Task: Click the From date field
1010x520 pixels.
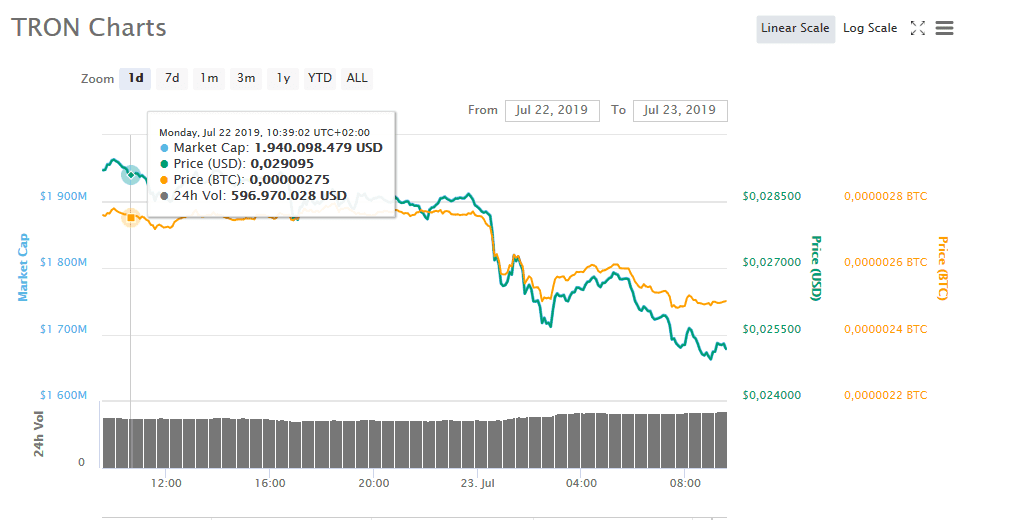Action: 552,110
